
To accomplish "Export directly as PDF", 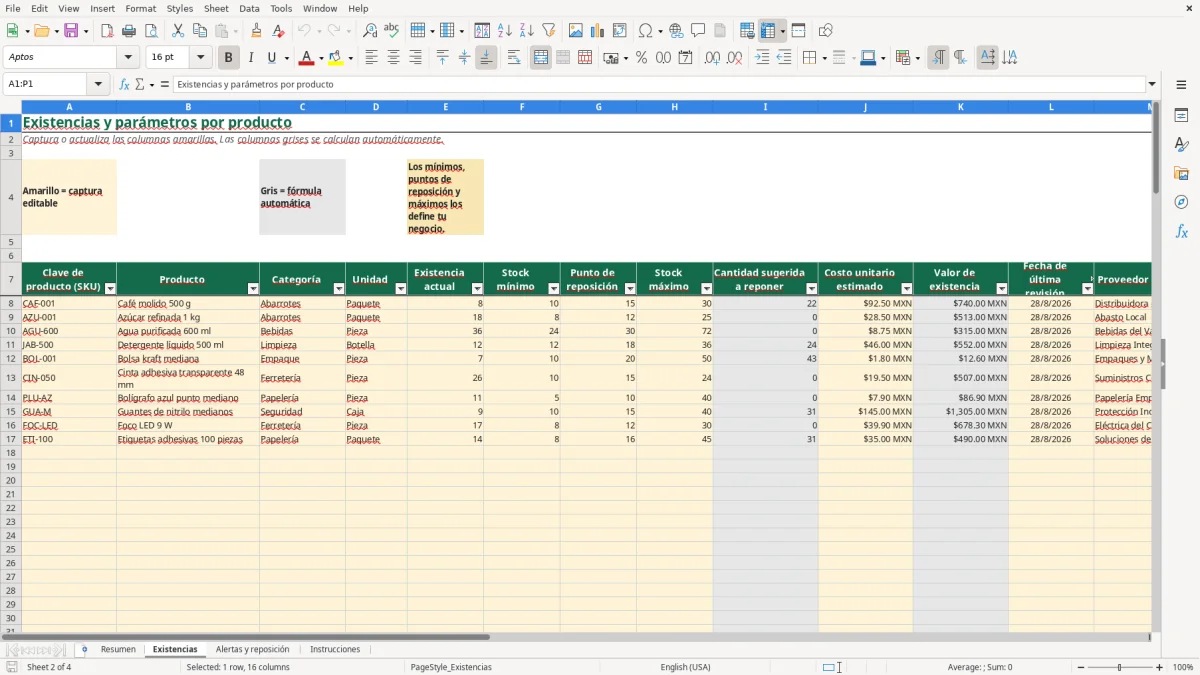I will coord(107,31).
